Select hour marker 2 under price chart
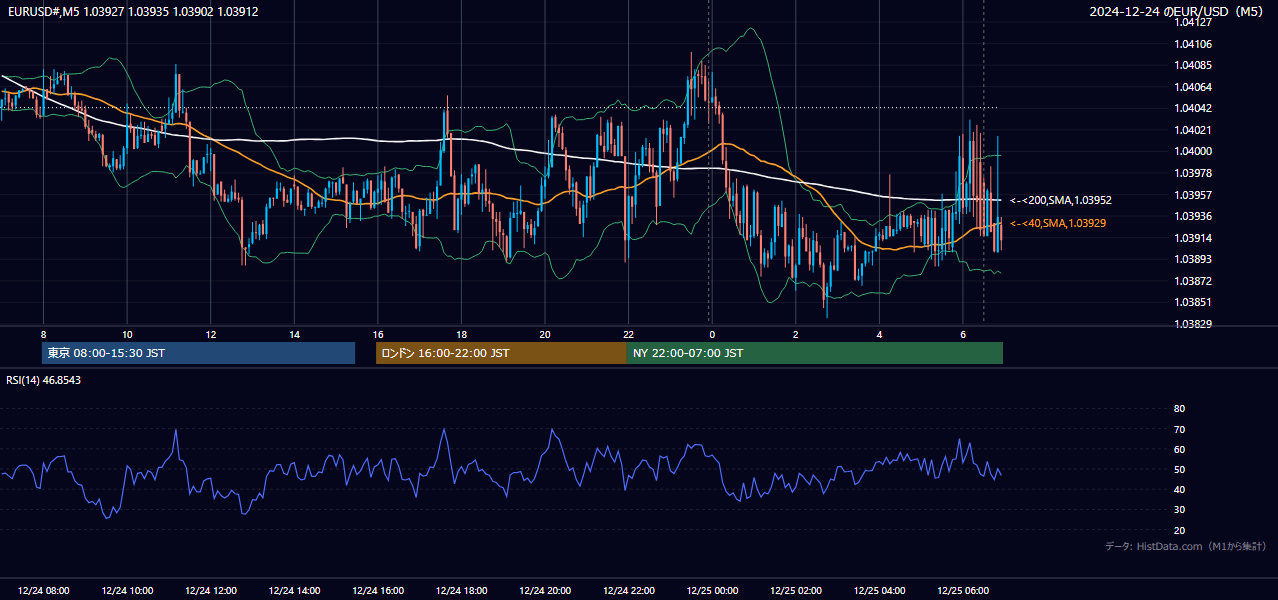The width and height of the screenshot is (1278, 600). click(795, 334)
